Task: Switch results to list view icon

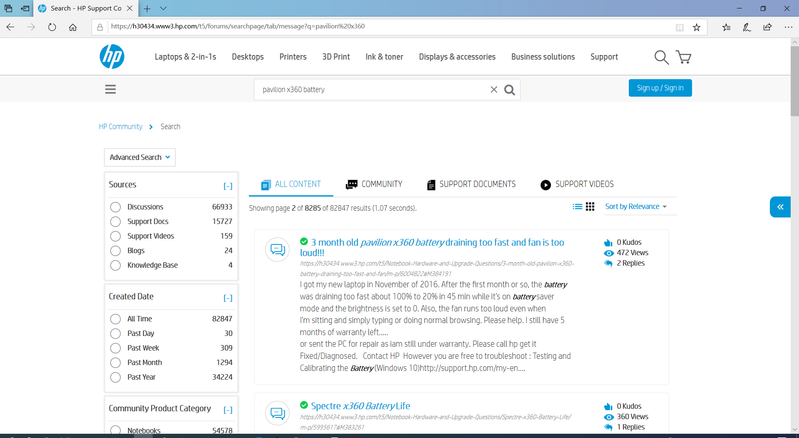Action: (x=577, y=207)
